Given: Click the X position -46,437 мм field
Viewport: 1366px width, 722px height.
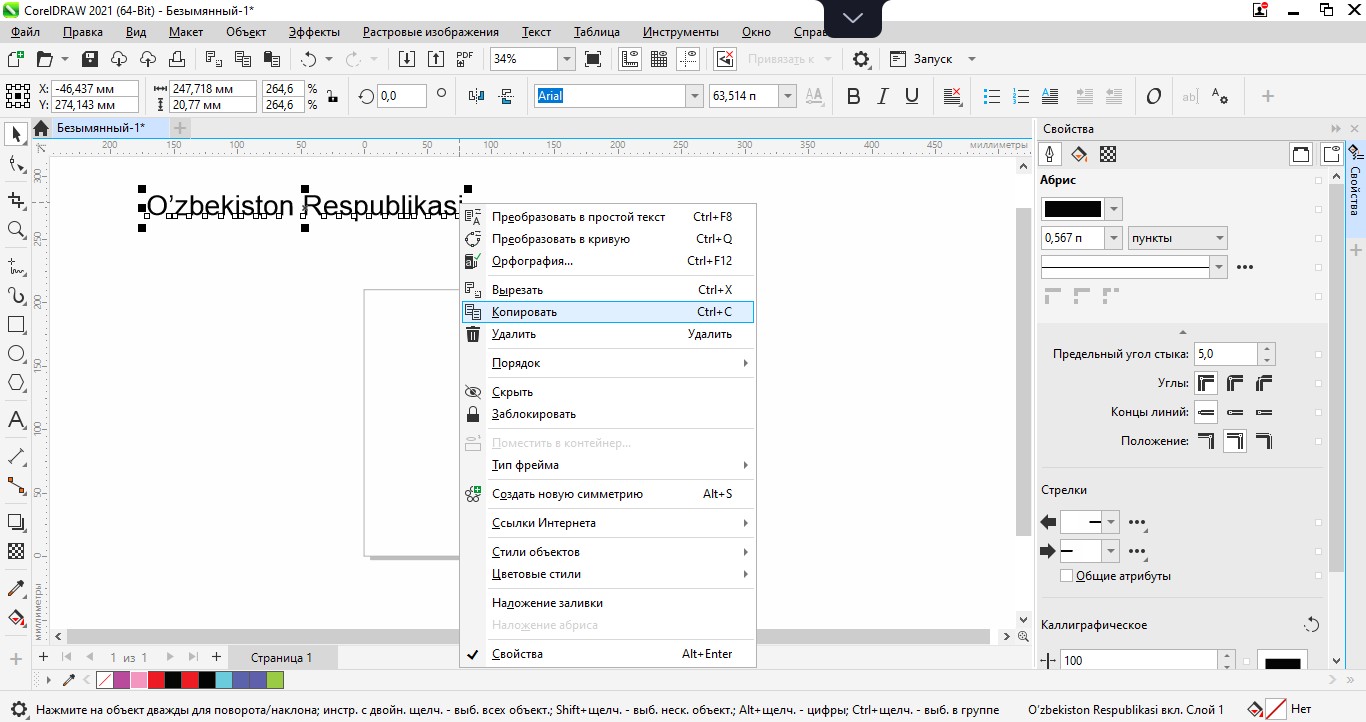Looking at the screenshot, I should [94, 89].
